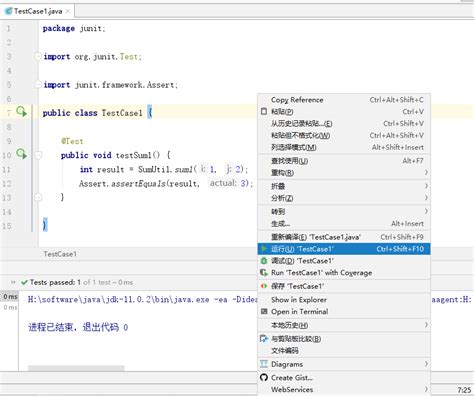This screenshot has width=474, height=396.
Task: Choose Copy Reference from the context menu
Action: [344, 100]
